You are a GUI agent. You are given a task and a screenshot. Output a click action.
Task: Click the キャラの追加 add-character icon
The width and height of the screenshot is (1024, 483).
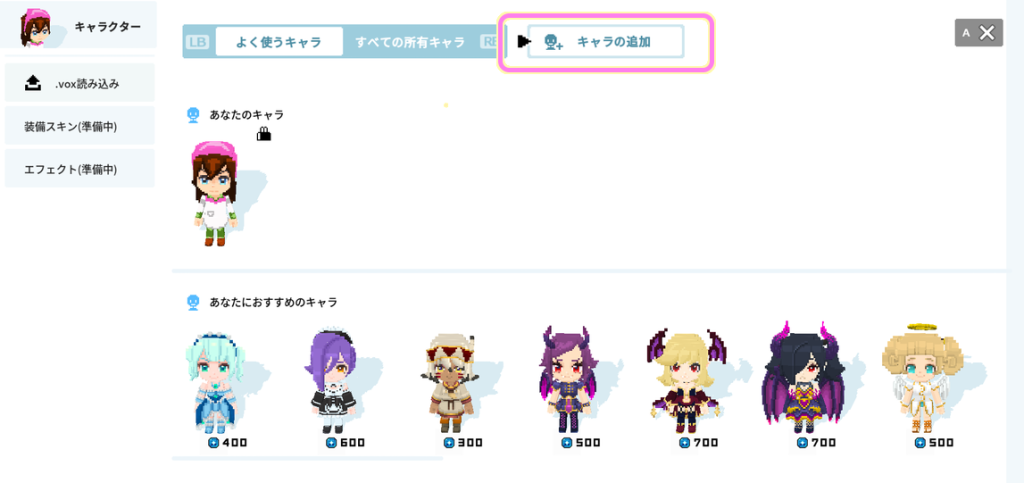pyautogui.click(x=553, y=42)
